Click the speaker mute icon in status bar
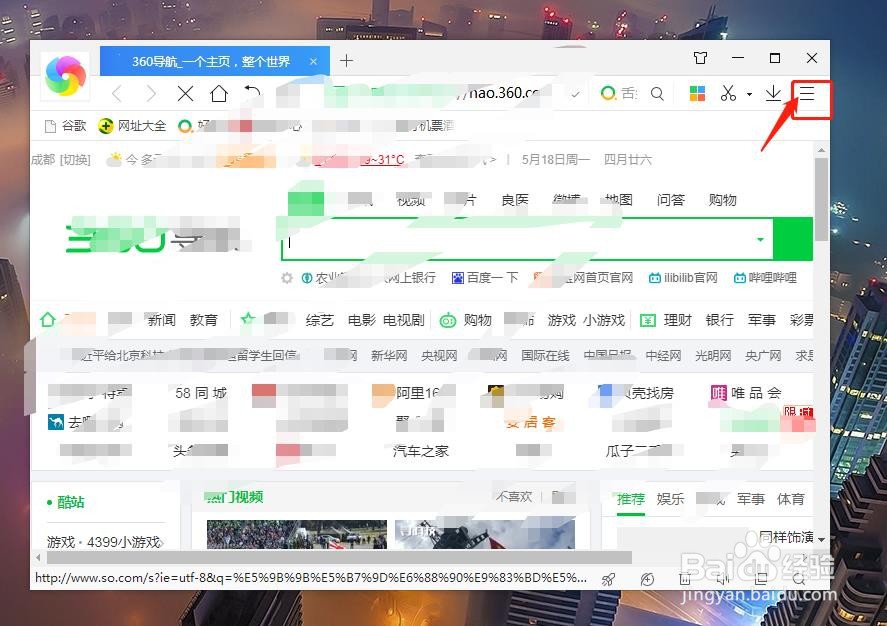The height and width of the screenshot is (626, 887). [x=721, y=579]
